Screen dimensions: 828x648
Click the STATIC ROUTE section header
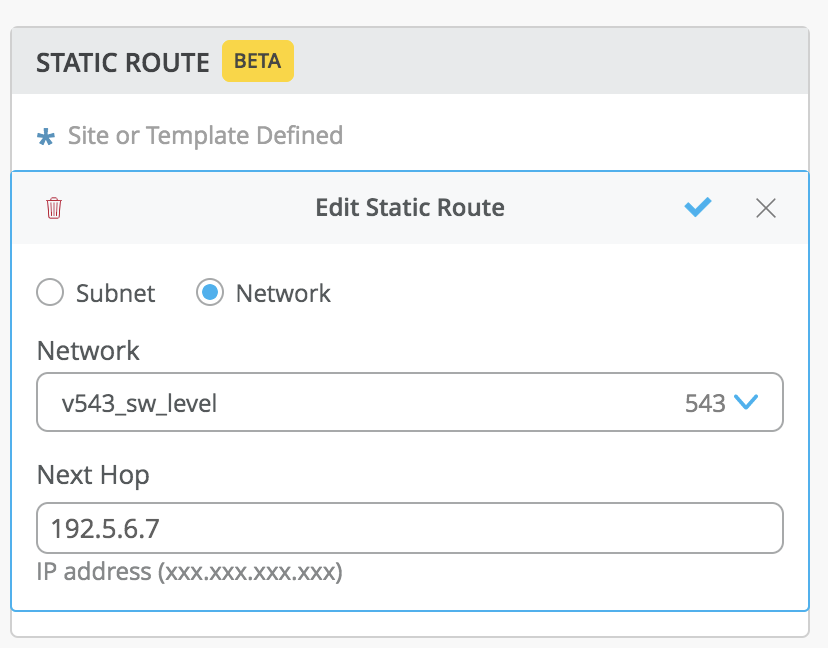123,63
